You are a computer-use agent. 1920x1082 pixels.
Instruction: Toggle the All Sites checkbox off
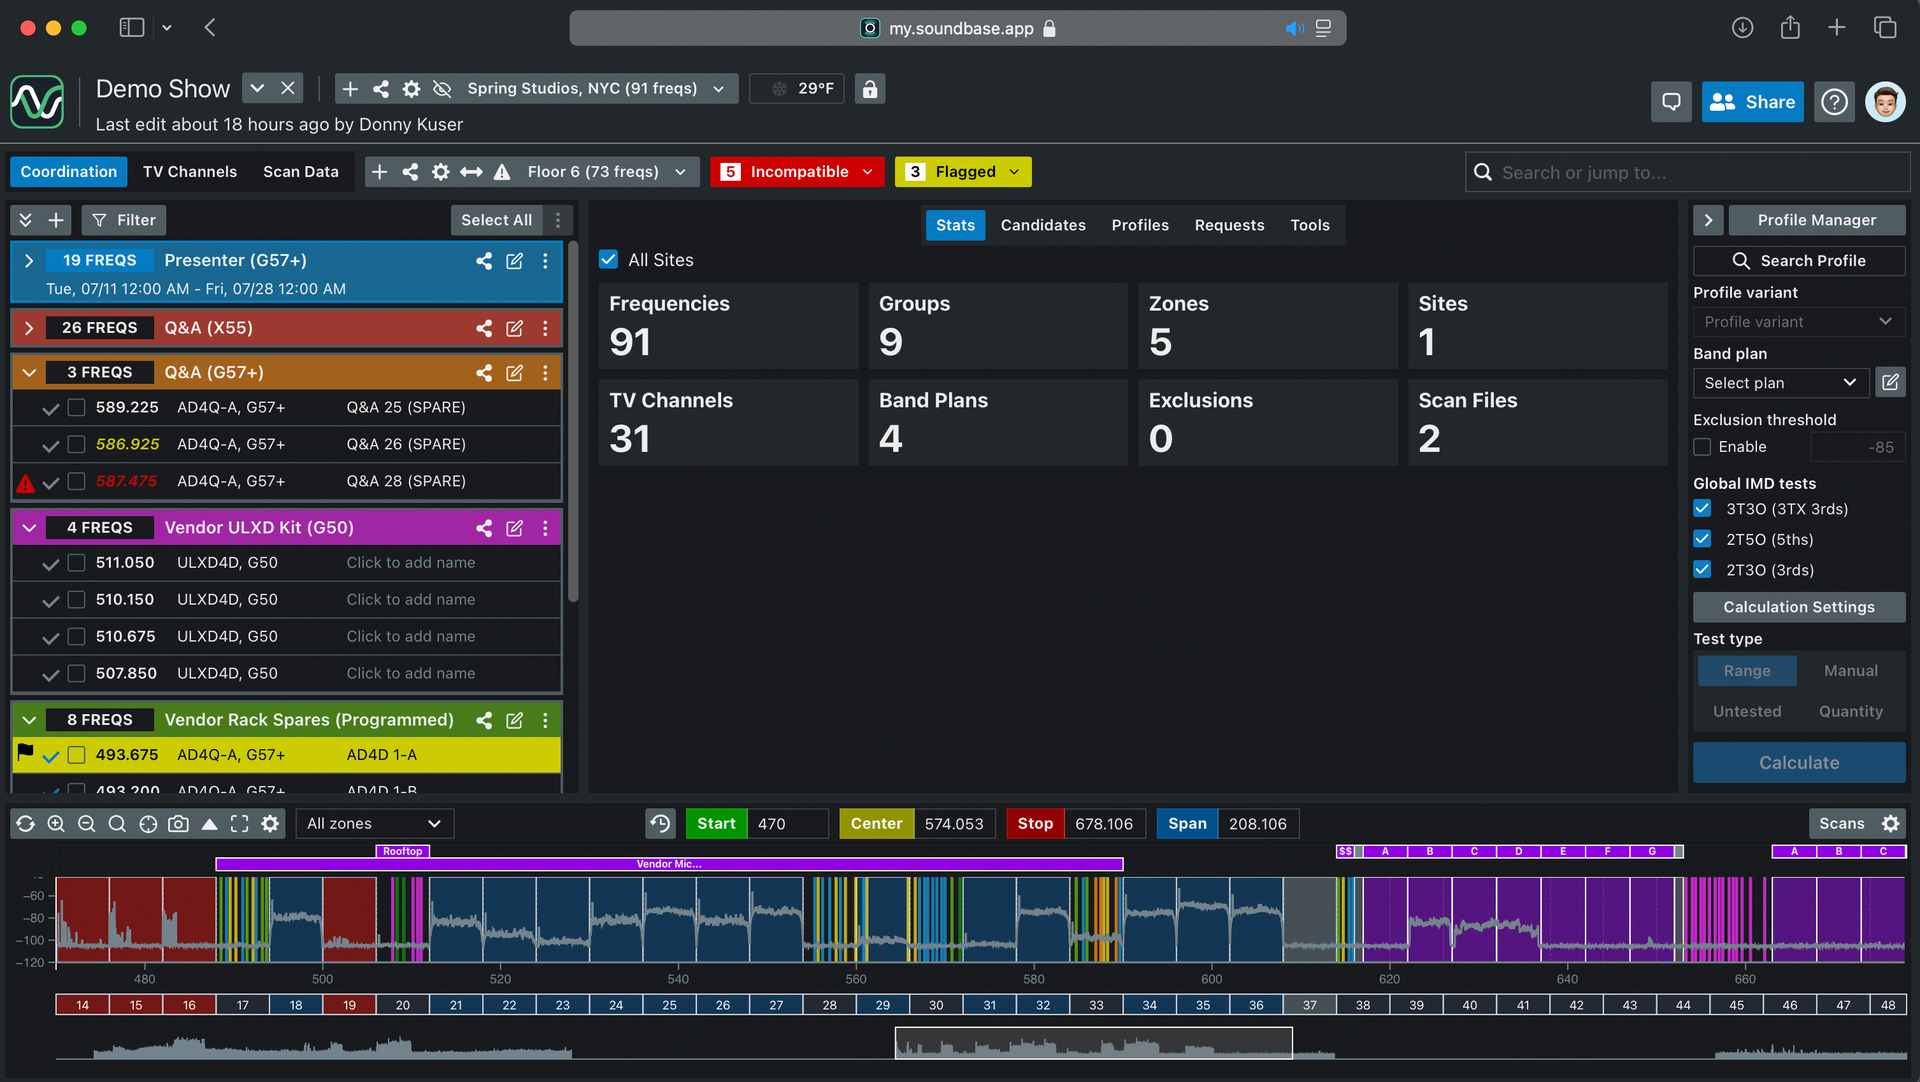coord(608,259)
